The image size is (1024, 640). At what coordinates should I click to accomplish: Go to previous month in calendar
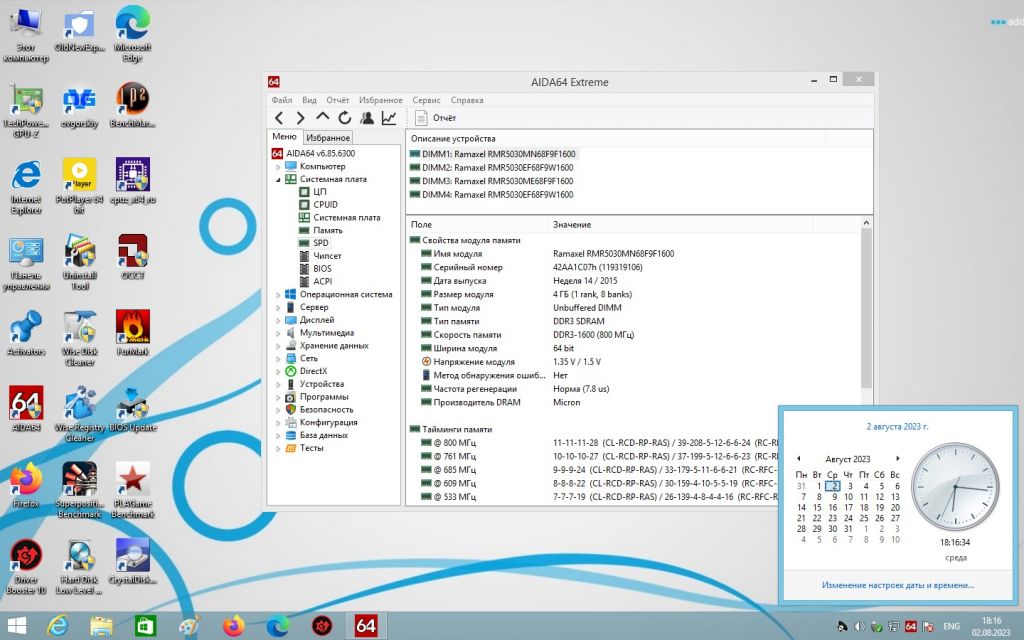798,458
